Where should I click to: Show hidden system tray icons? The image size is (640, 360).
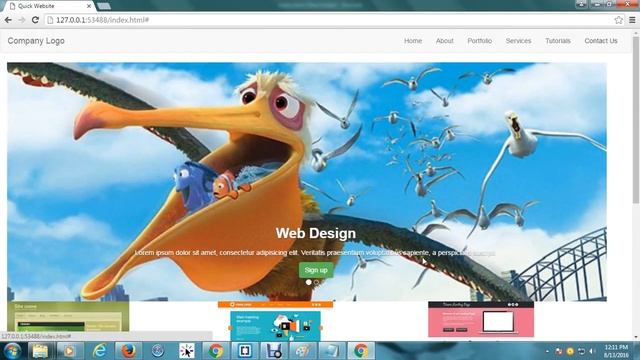coord(547,351)
